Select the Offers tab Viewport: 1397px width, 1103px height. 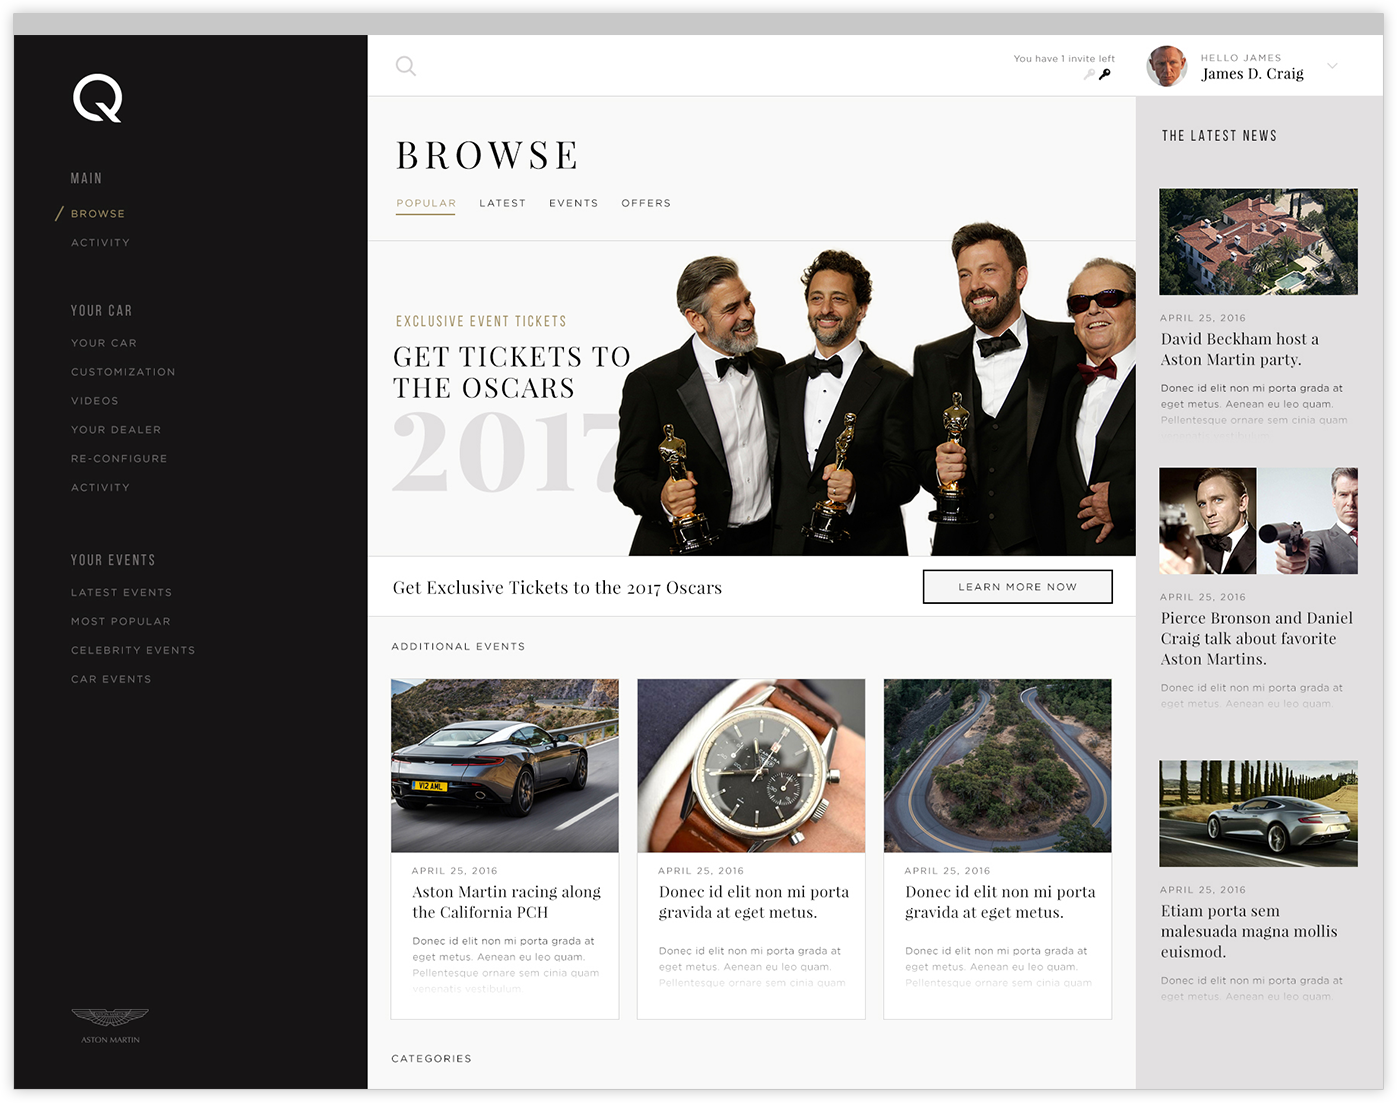[646, 203]
